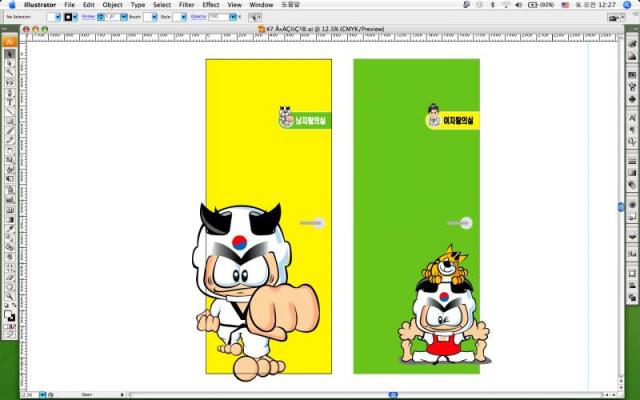Click the horizontal scrollbar thumb

[393, 395]
